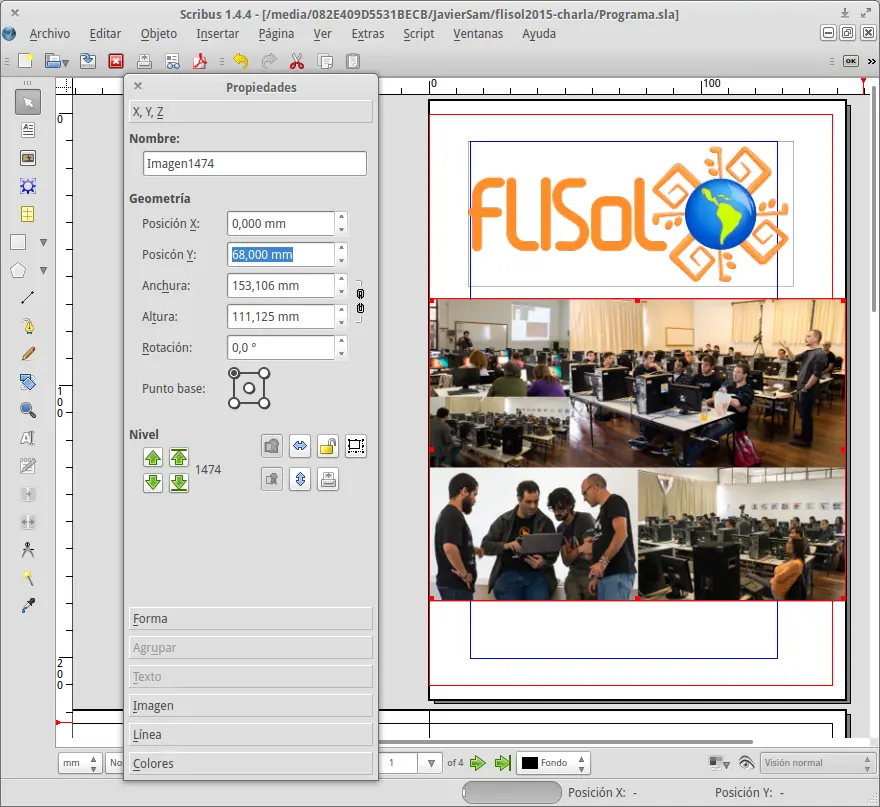Select the Render Frame tool
The width and height of the screenshot is (880, 807).
click(x=28, y=186)
